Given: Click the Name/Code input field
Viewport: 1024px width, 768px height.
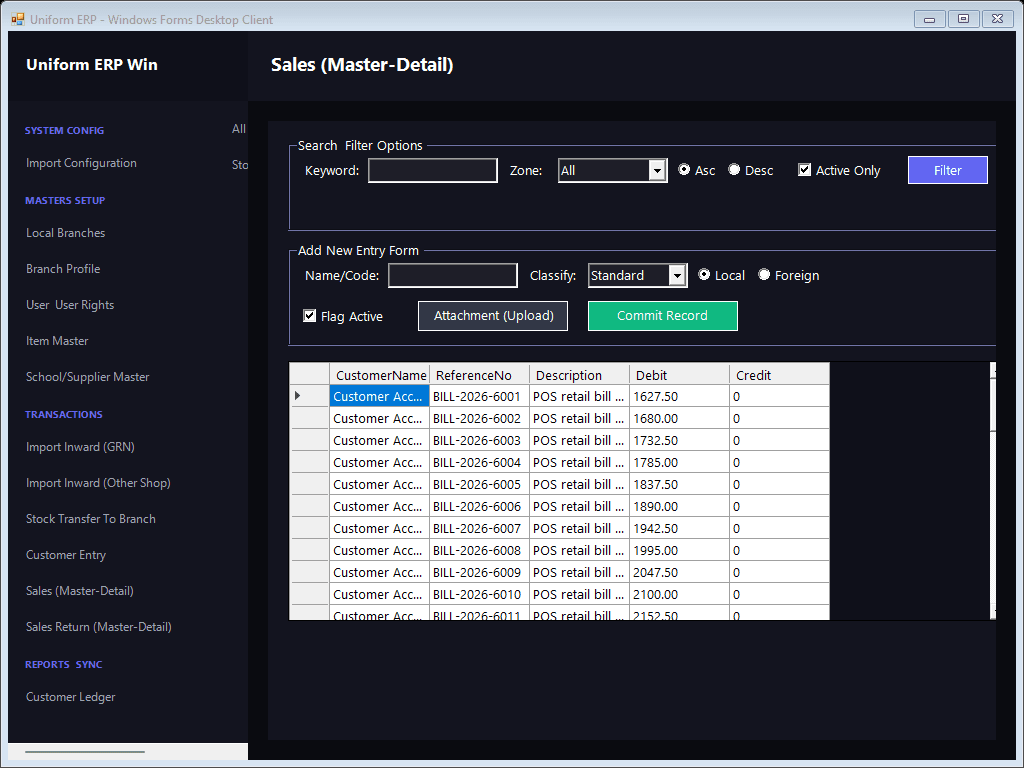Looking at the screenshot, I should pos(453,276).
